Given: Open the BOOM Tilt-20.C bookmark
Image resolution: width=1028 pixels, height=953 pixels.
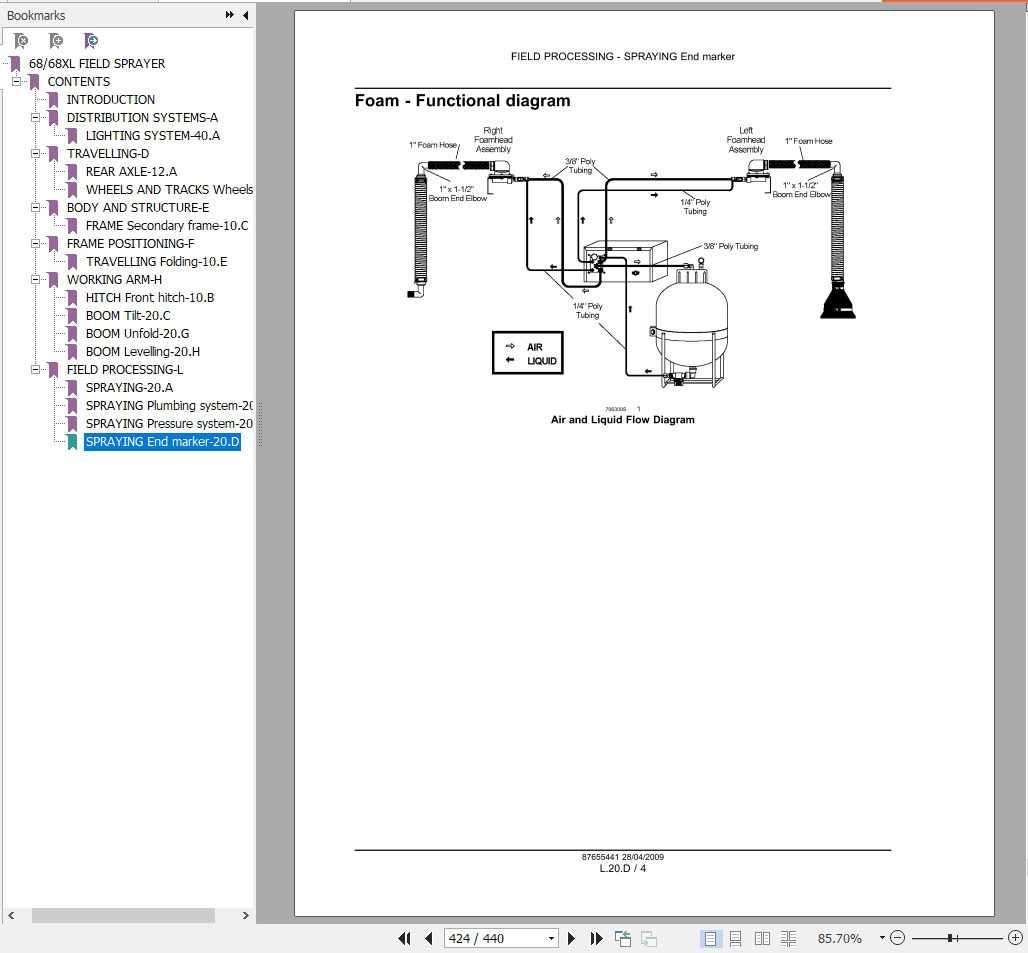Looking at the screenshot, I should tap(128, 315).
